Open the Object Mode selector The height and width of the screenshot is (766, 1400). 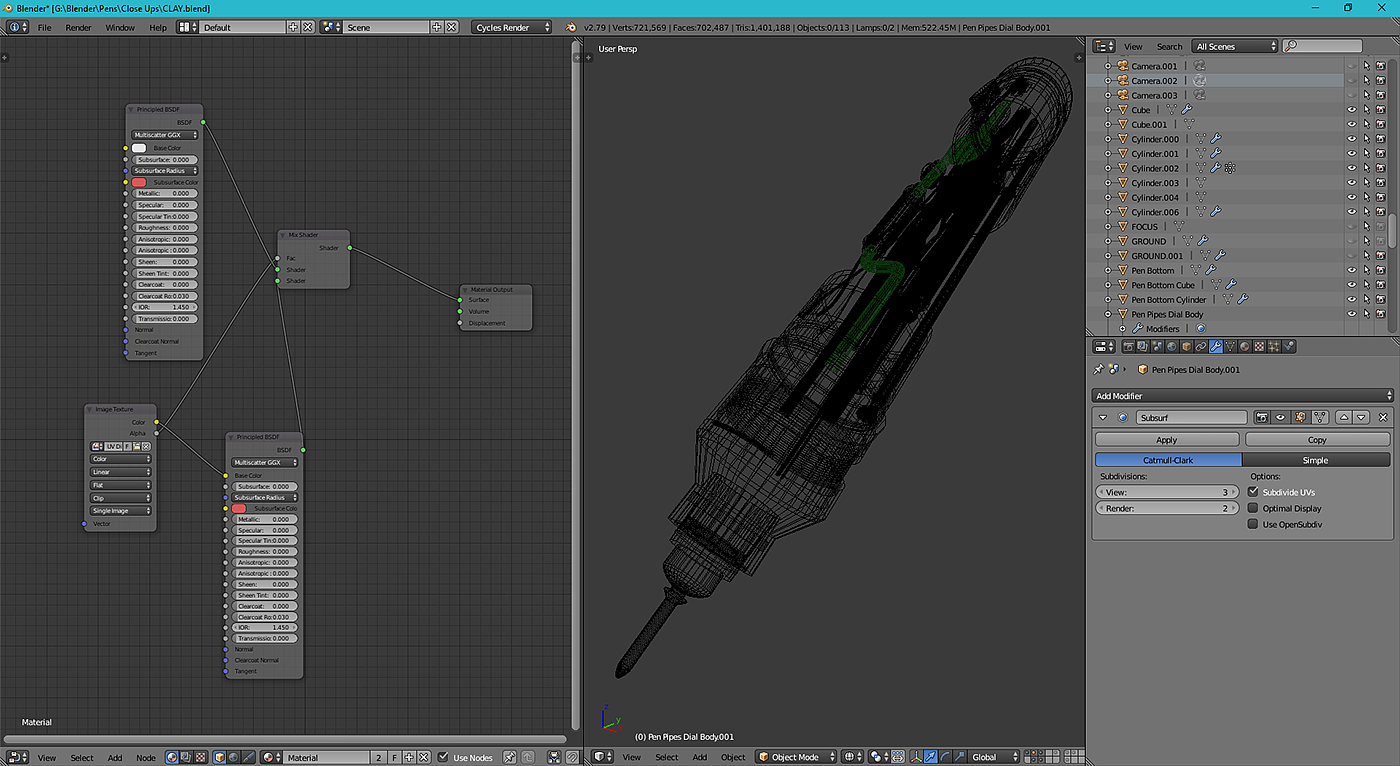pos(796,757)
